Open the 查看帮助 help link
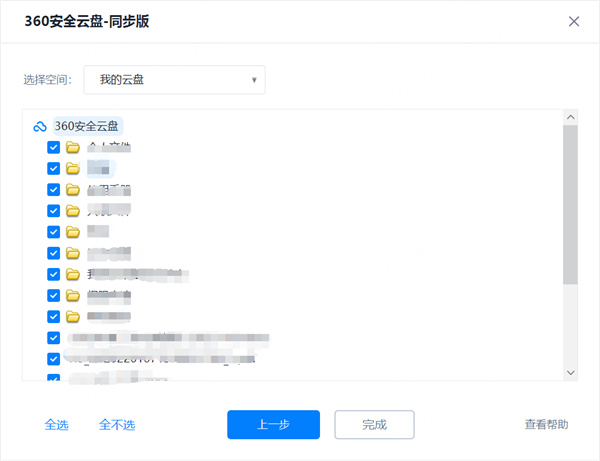The image size is (600, 461). click(546, 424)
